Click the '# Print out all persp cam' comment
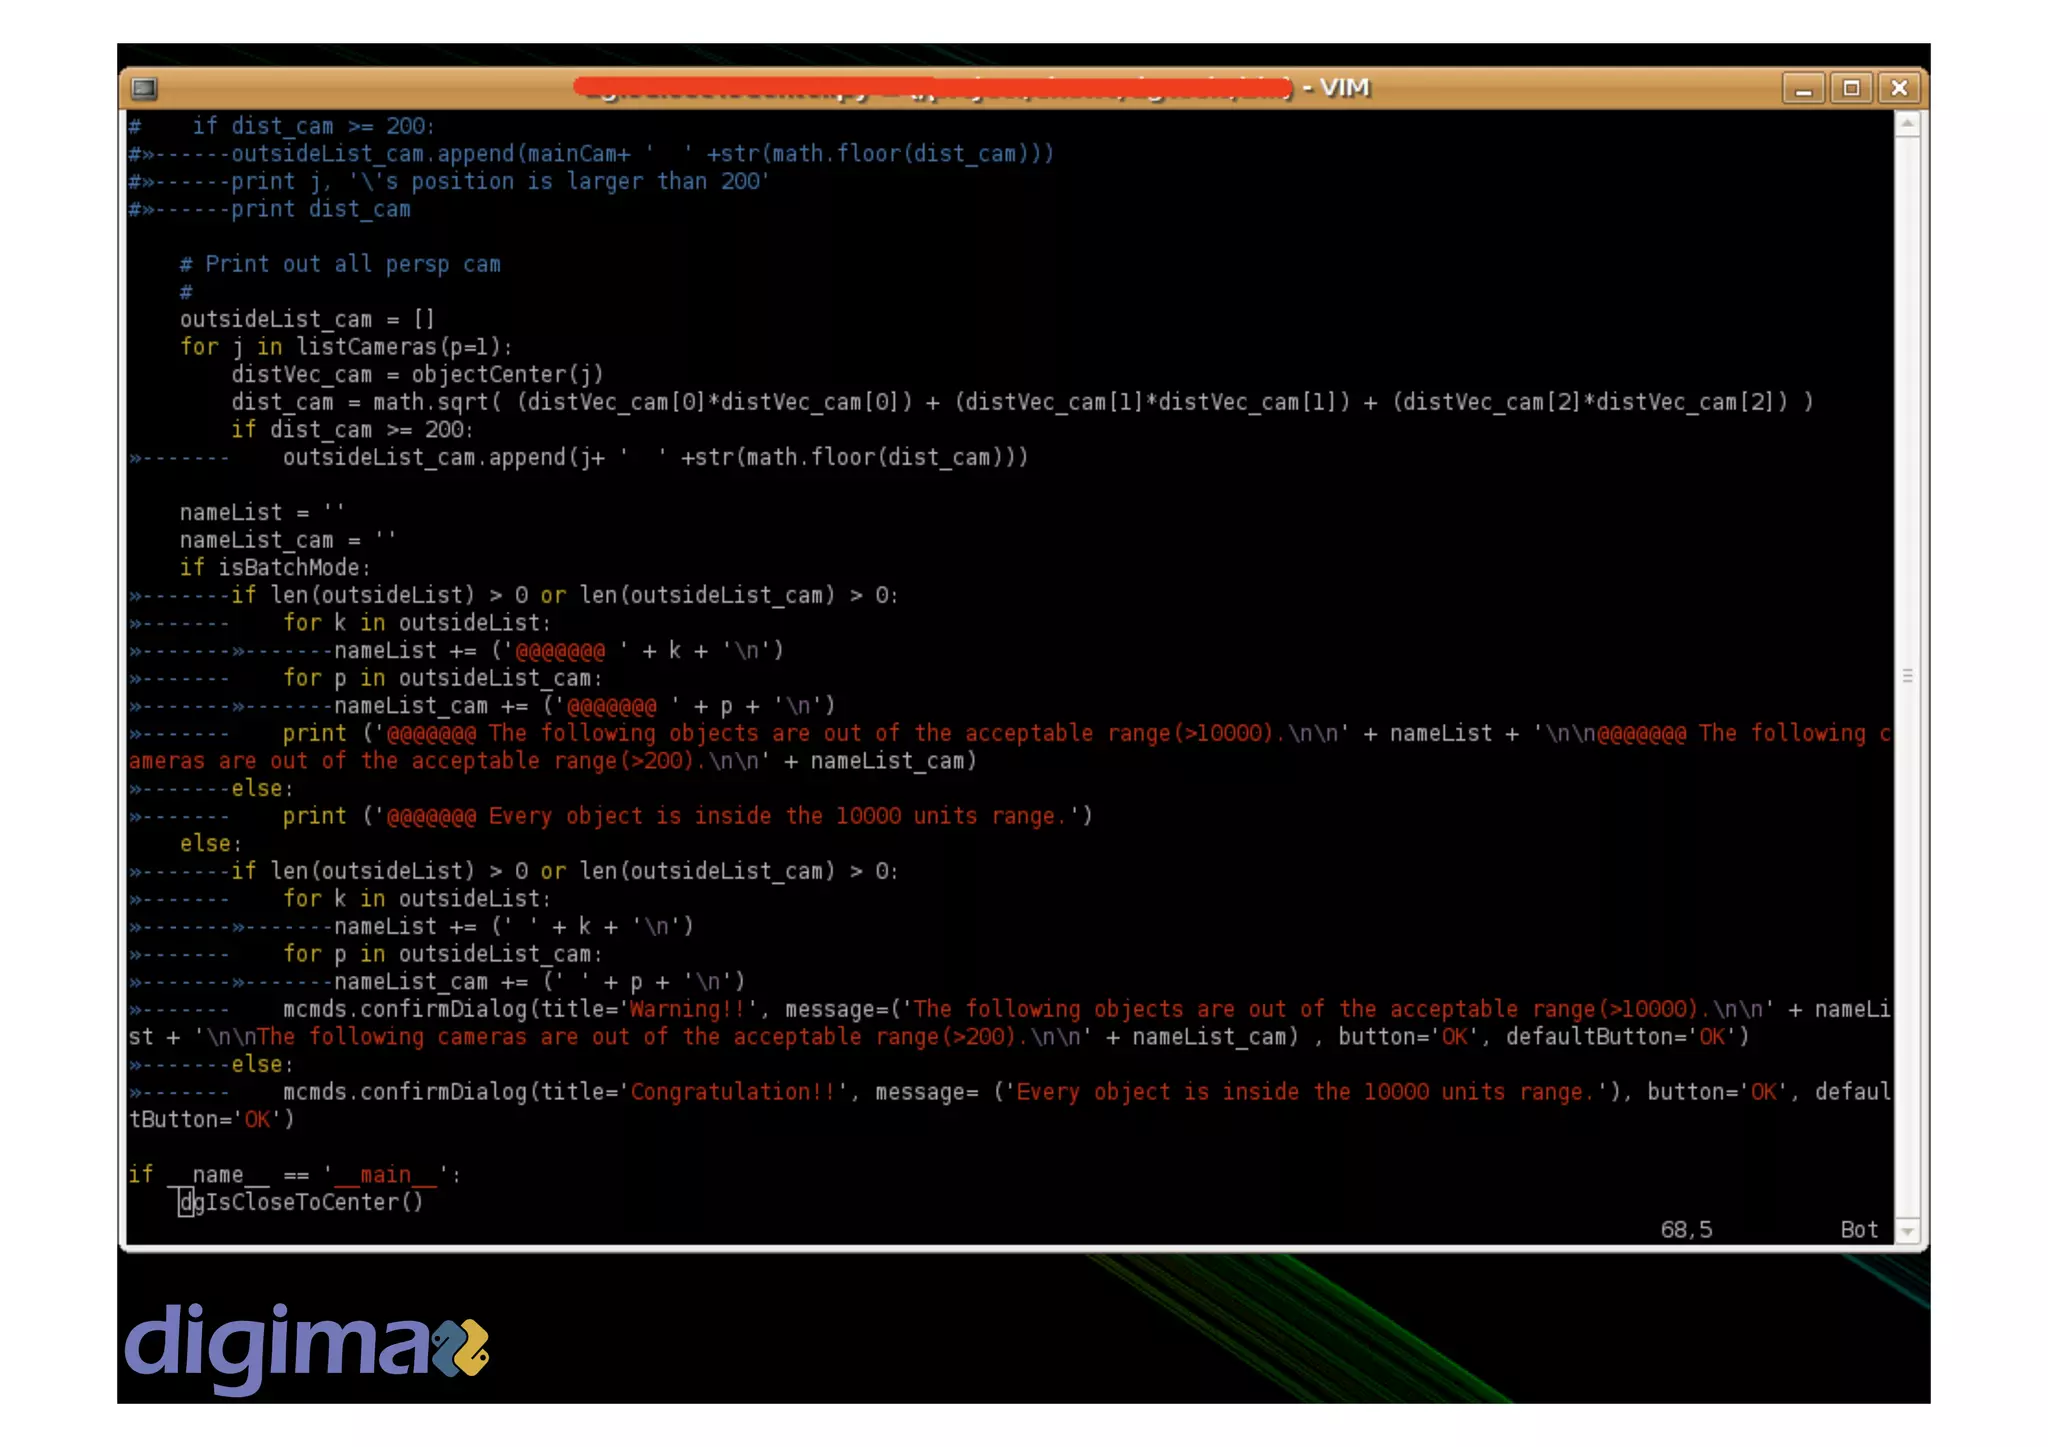2048x1447 pixels. 340,264
